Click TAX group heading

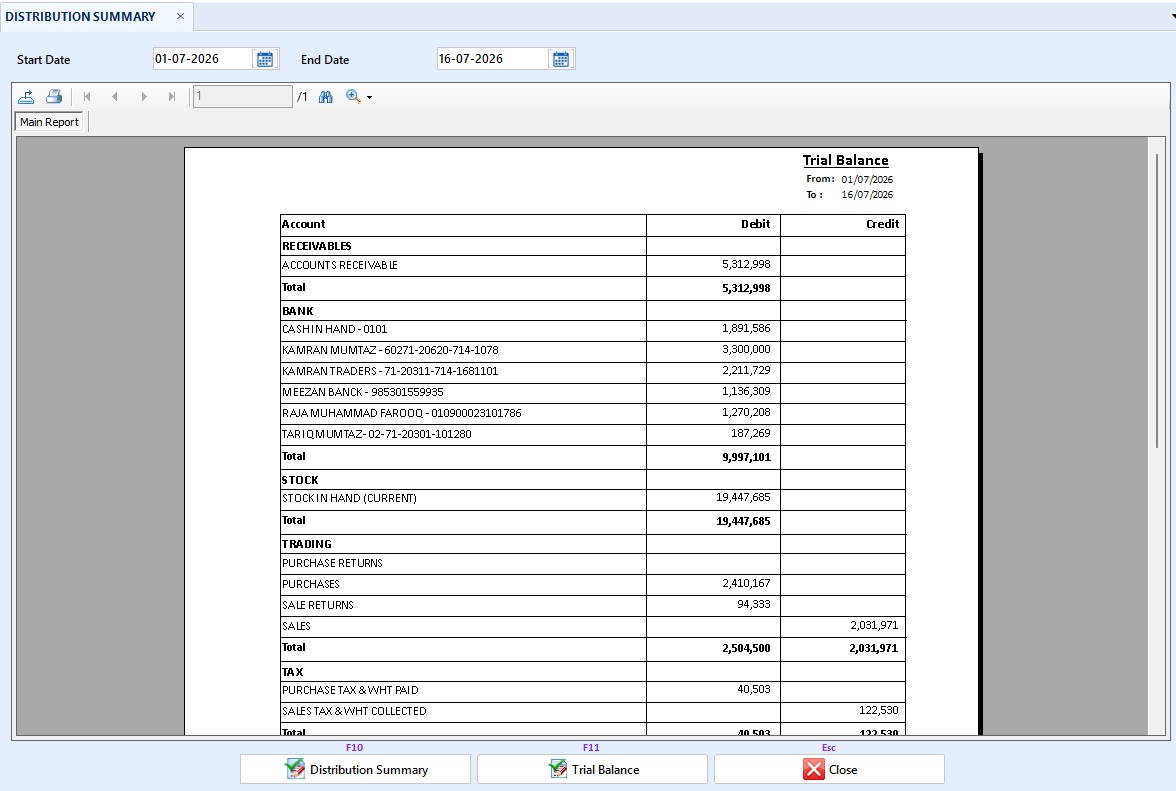(292, 672)
